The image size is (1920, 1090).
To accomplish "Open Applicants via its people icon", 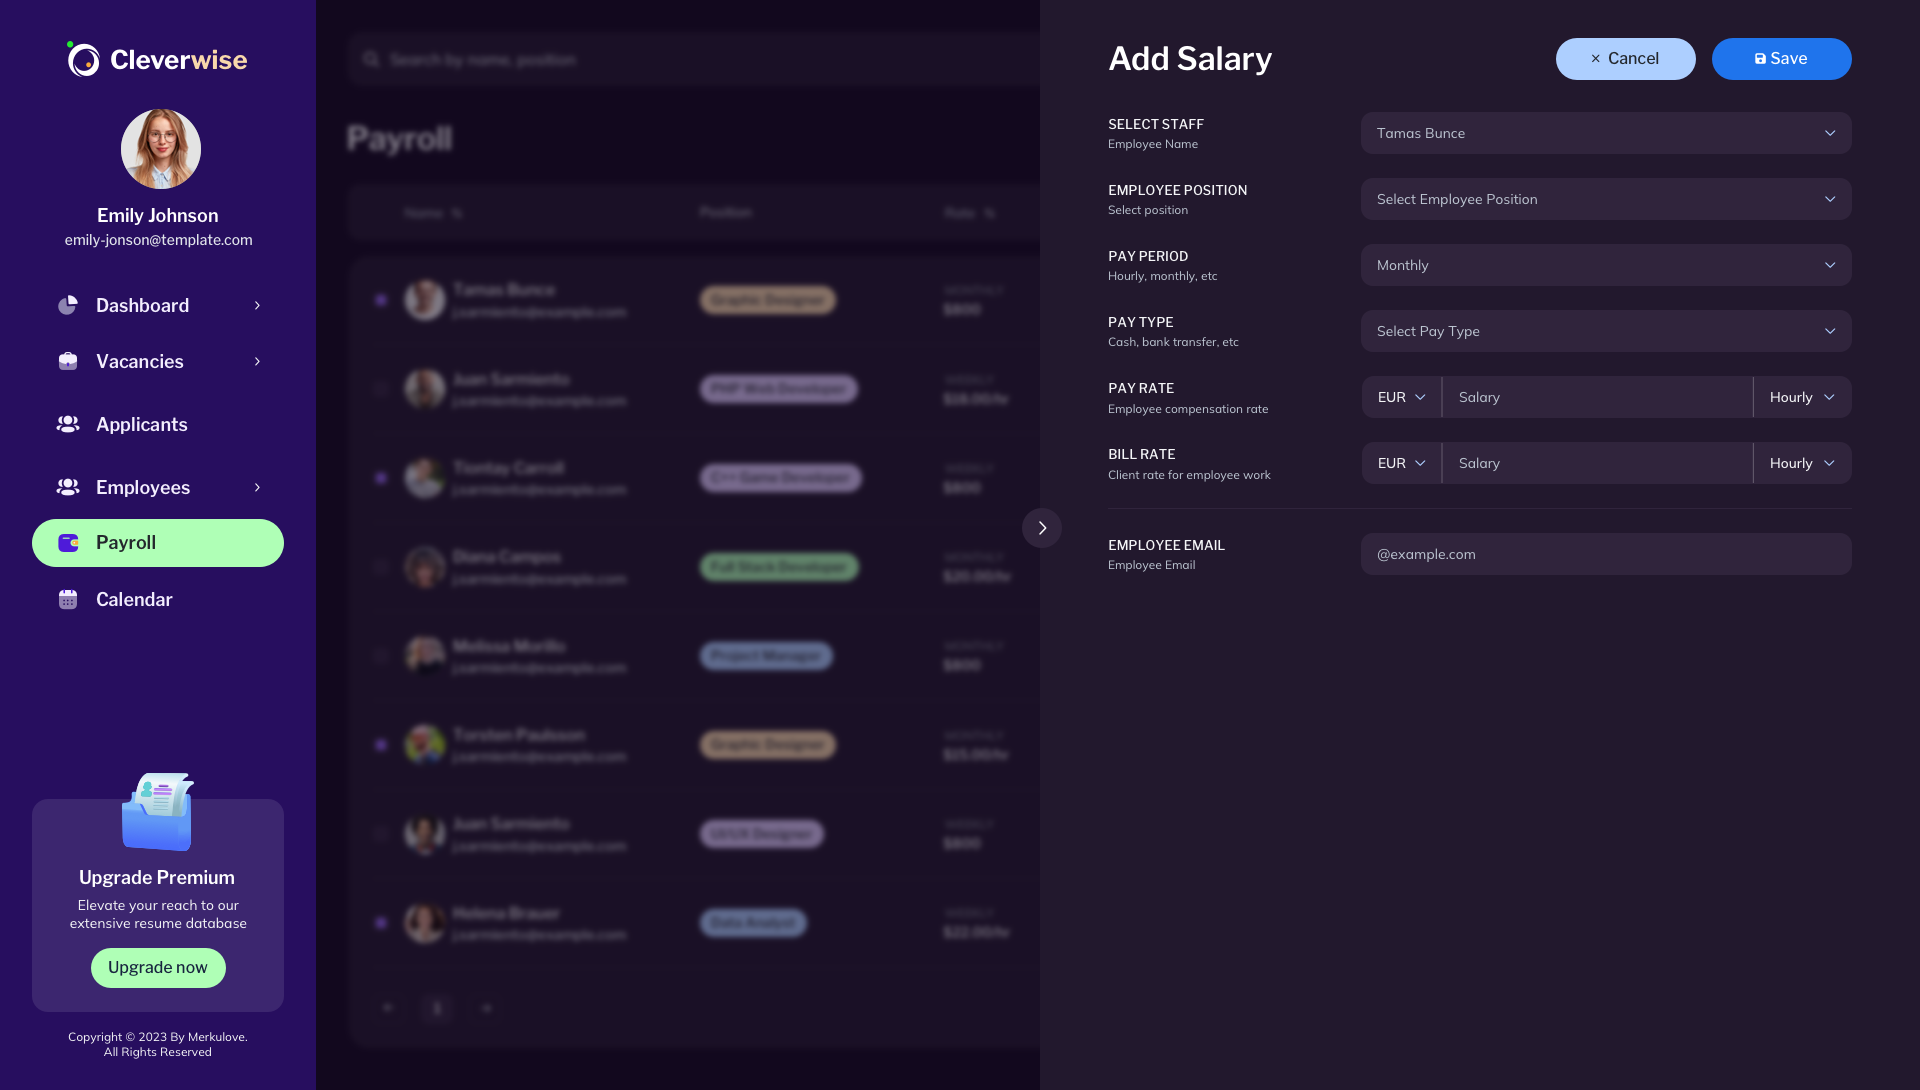I will point(67,424).
